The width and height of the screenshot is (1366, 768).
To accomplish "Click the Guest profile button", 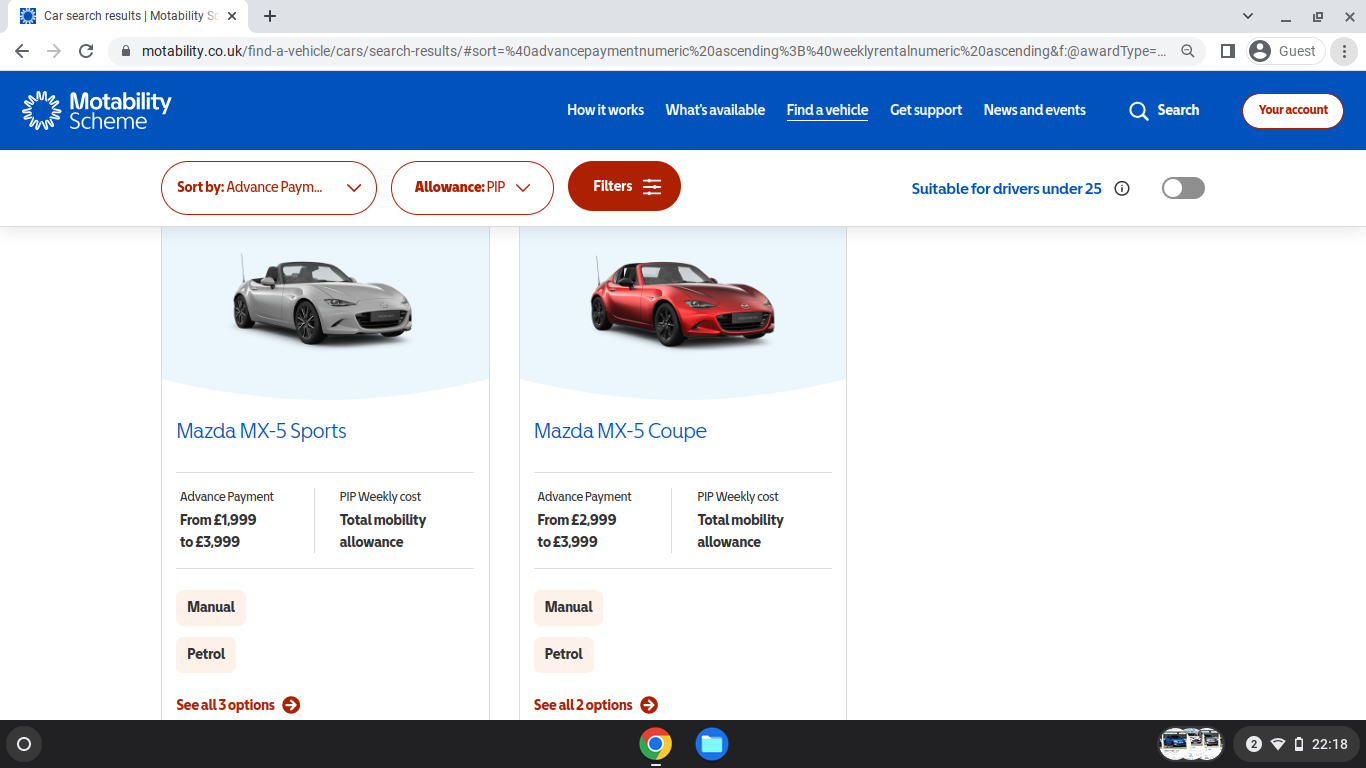I will pyautogui.click(x=1285, y=51).
